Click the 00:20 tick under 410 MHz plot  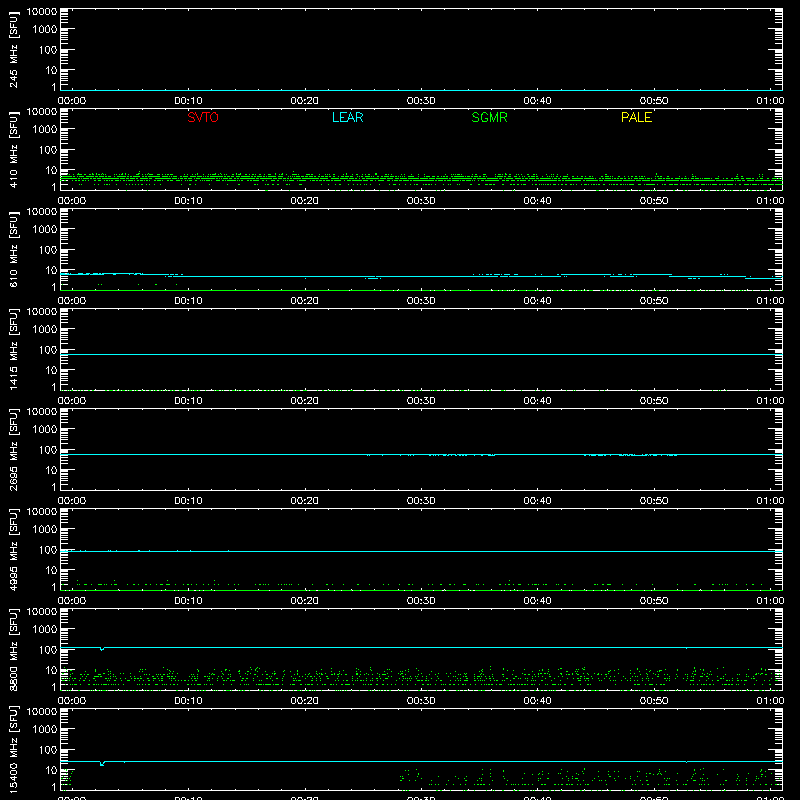point(305,201)
